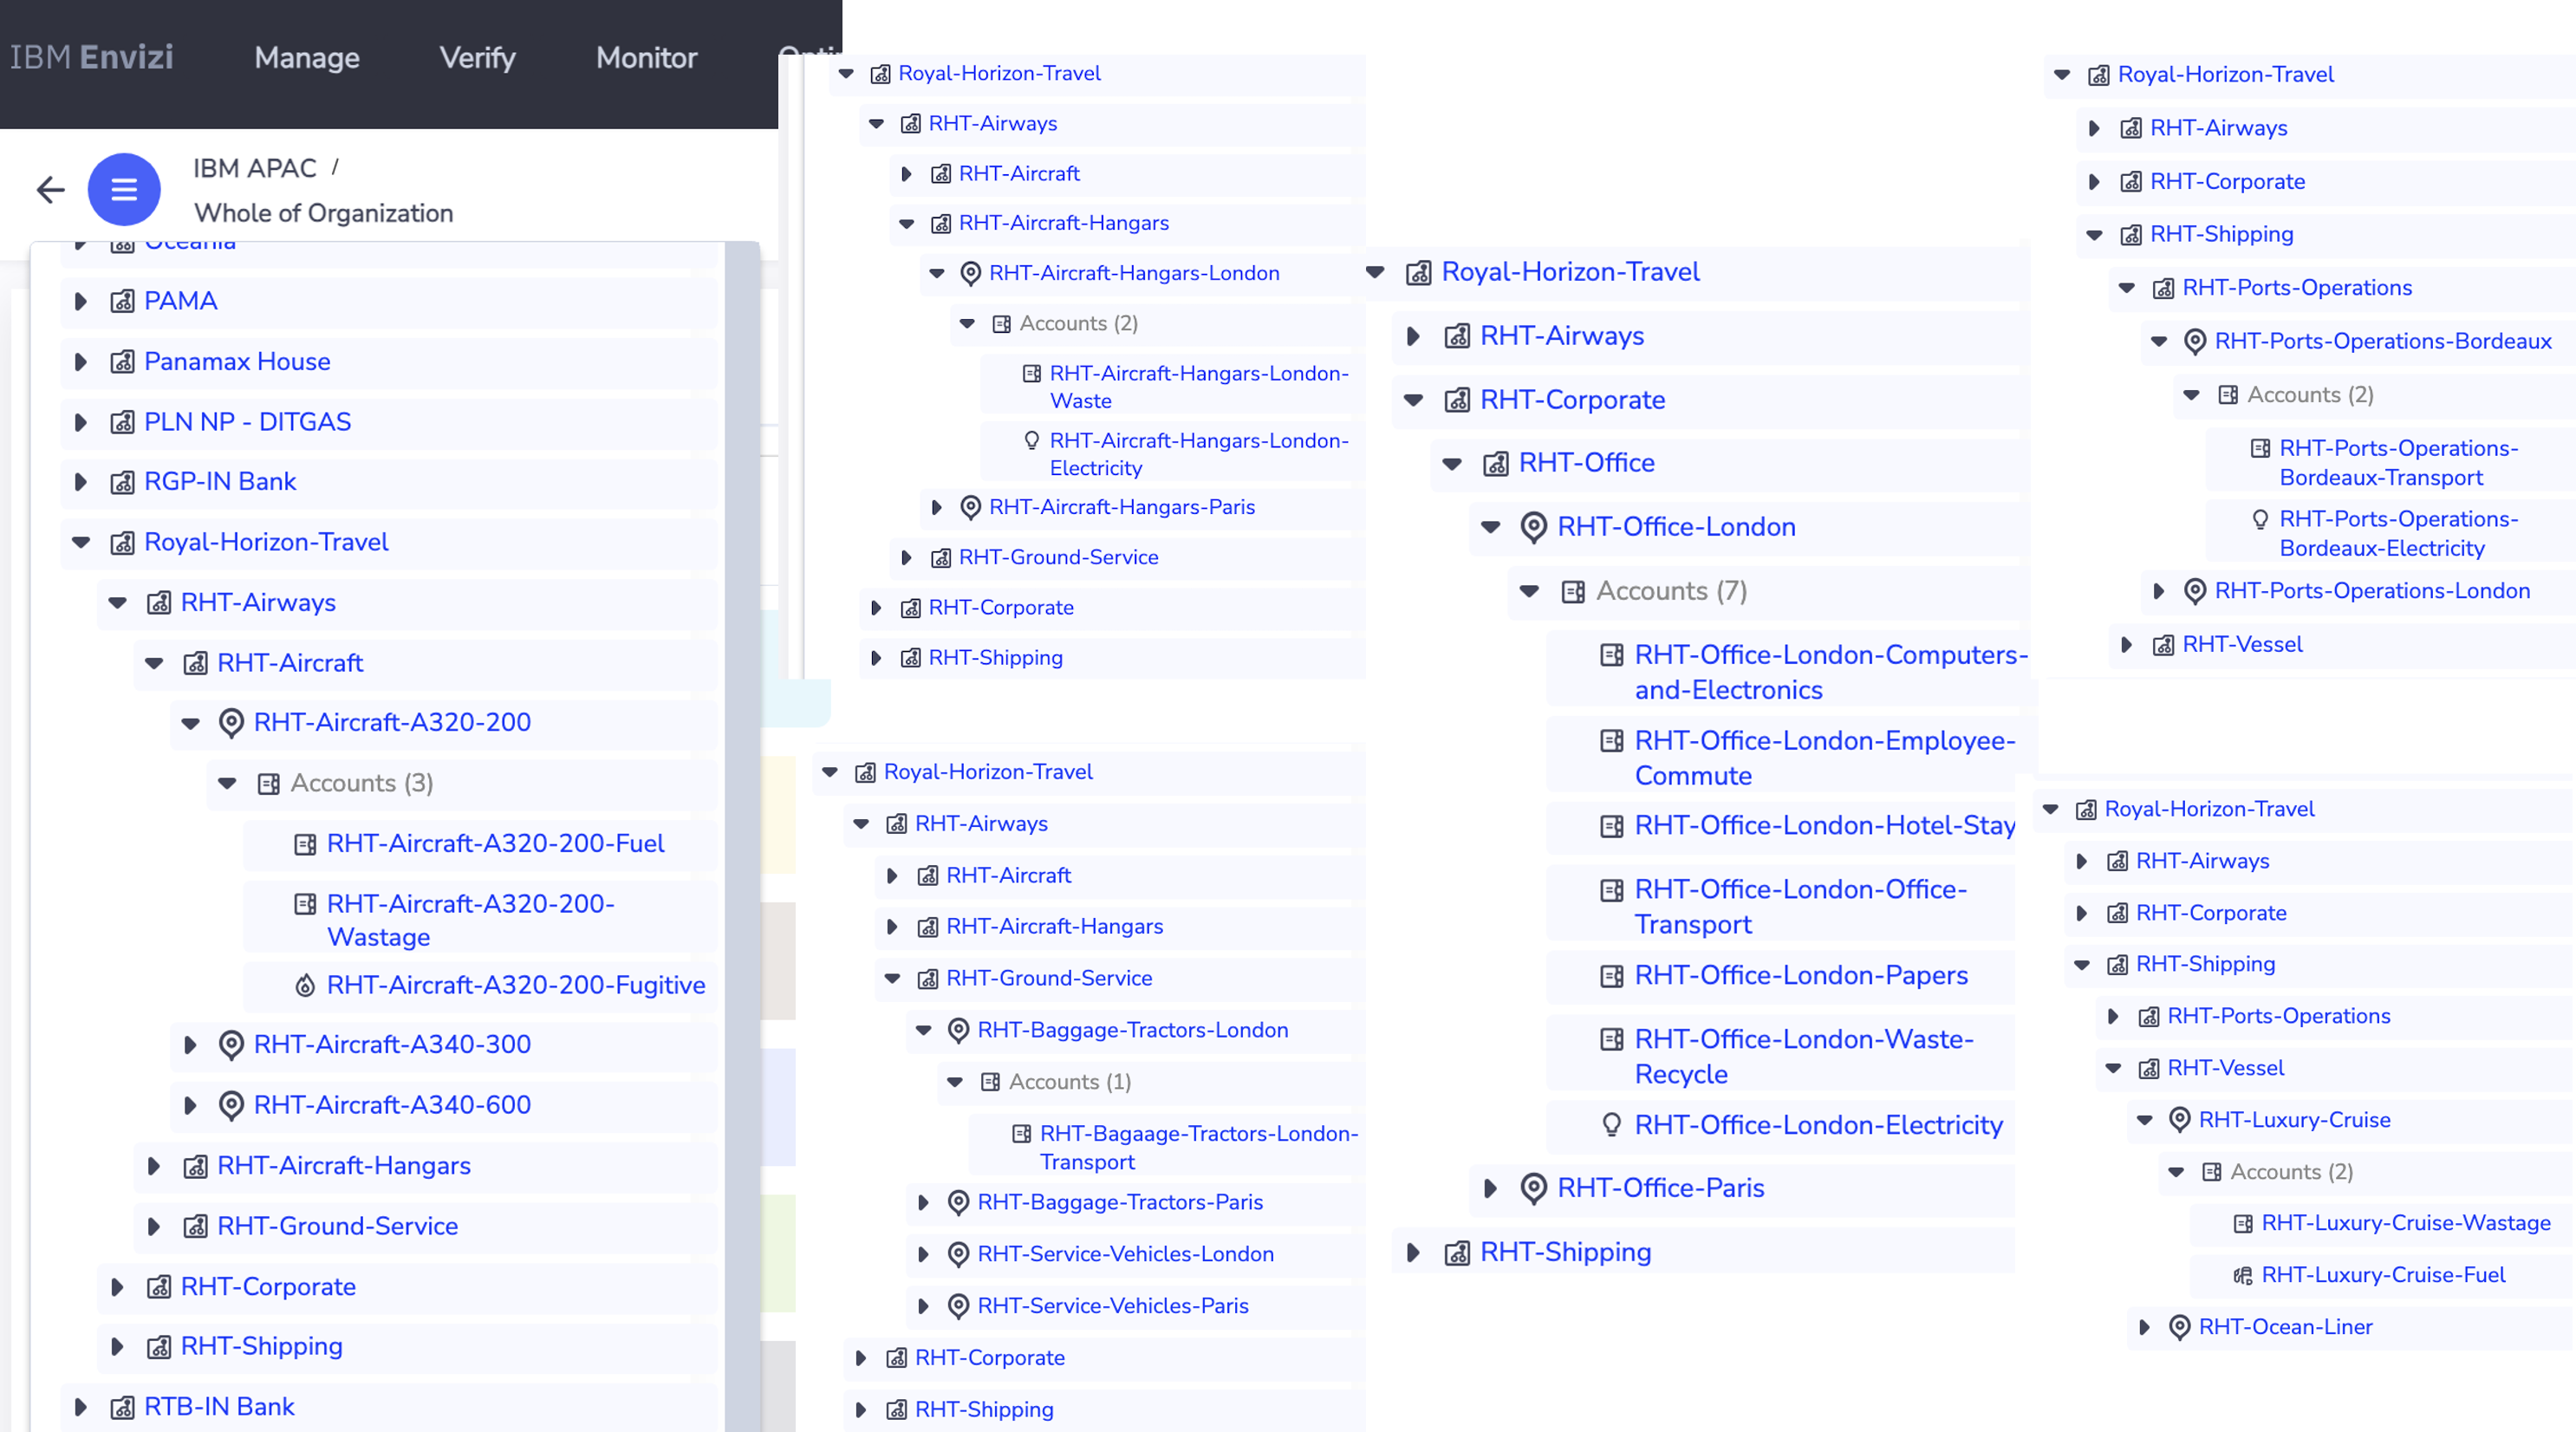Click the Panamax House group icon

tap(122, 362)
